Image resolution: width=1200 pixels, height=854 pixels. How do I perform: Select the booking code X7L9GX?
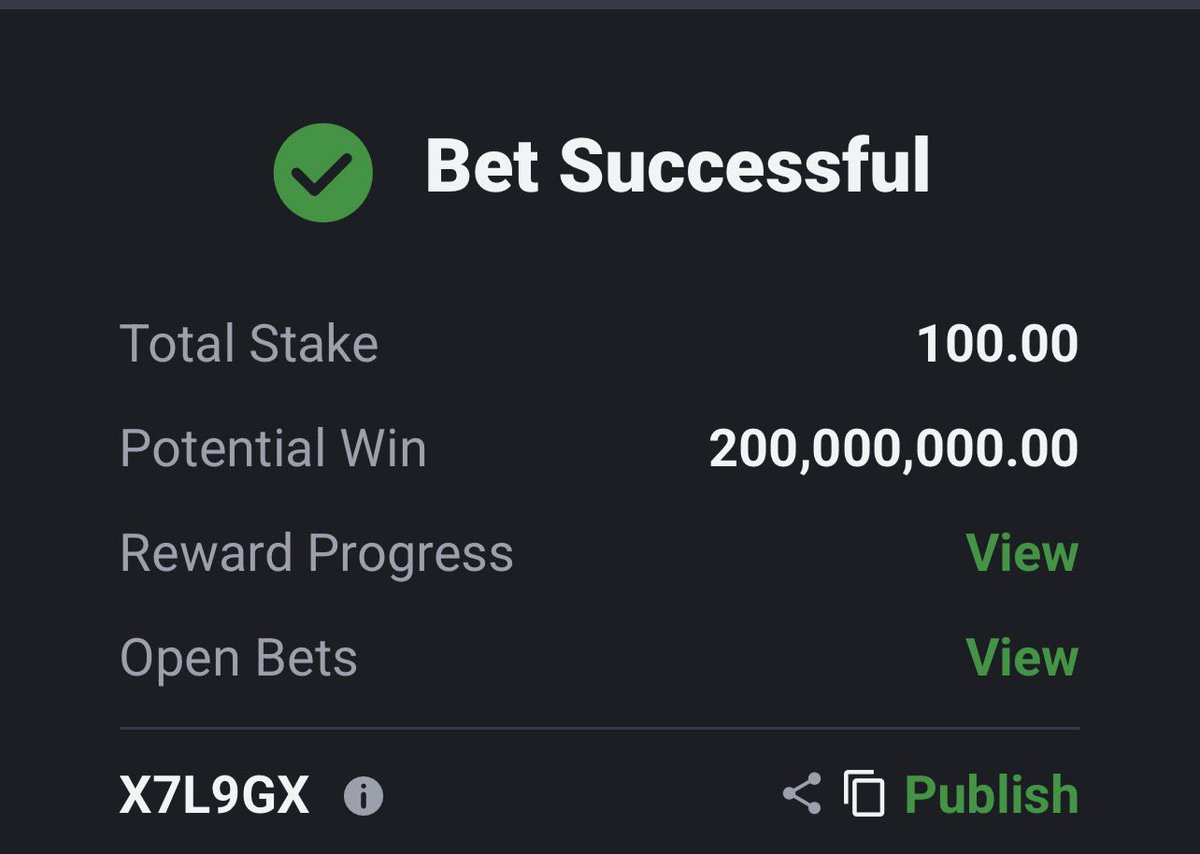click(214, 797)
